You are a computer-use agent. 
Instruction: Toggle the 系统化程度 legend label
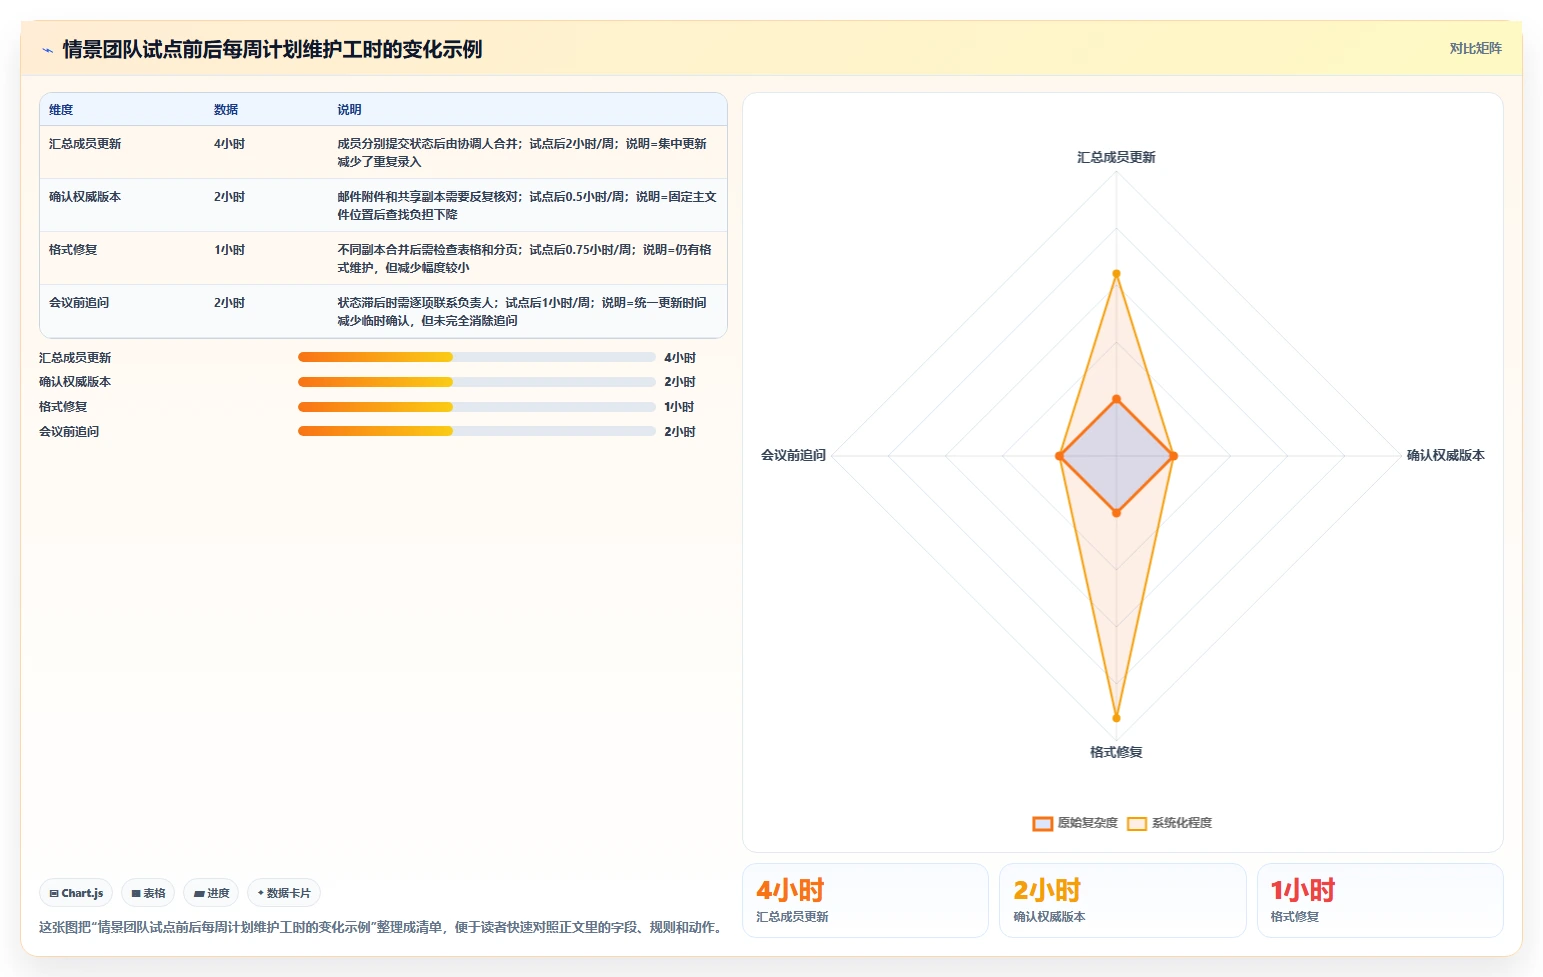point(1181,823)
